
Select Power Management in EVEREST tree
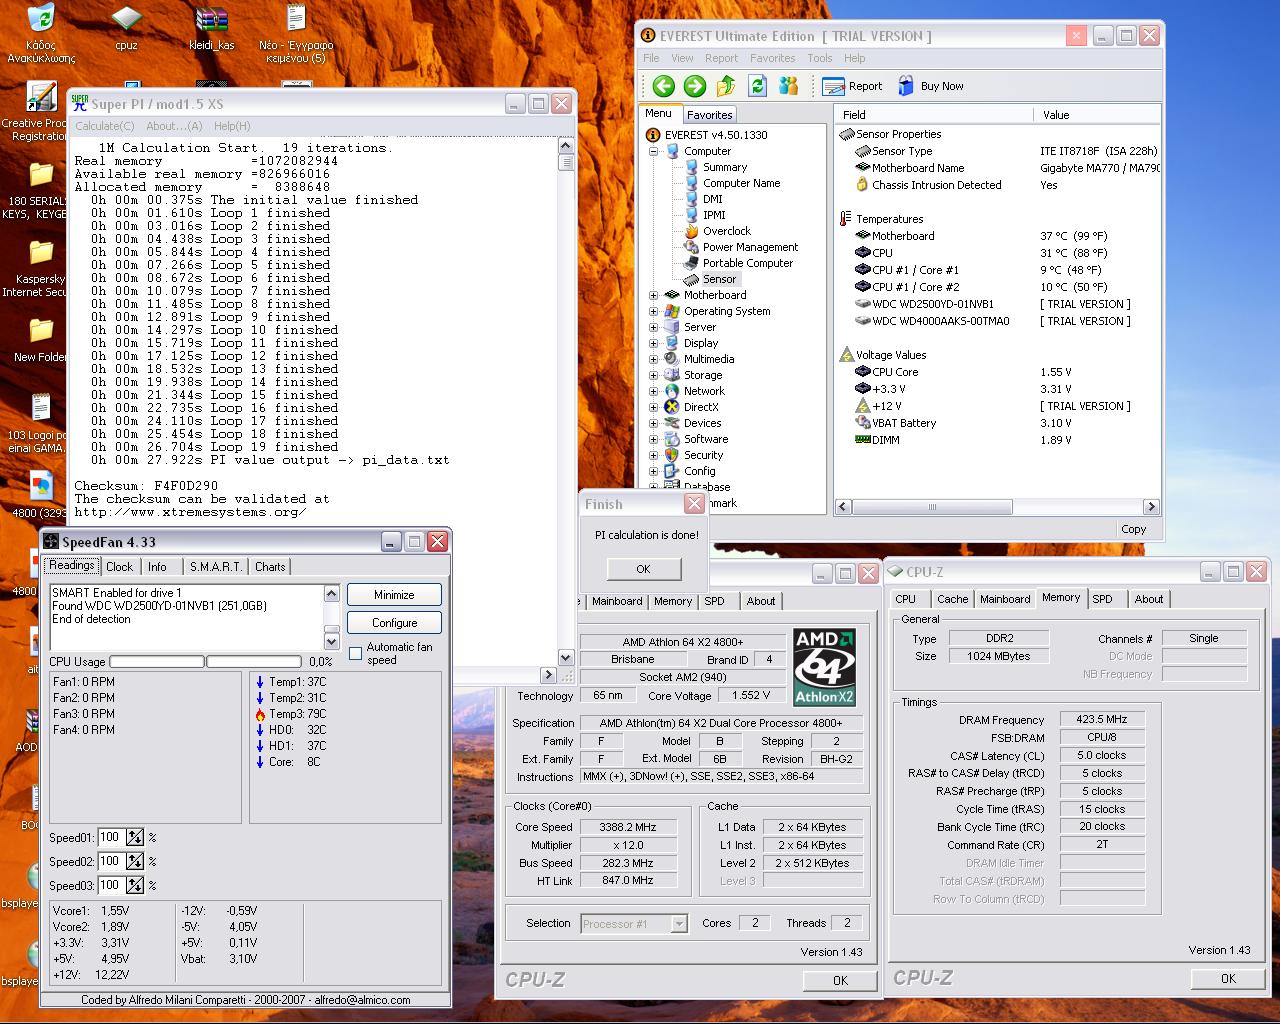[750, 247]
